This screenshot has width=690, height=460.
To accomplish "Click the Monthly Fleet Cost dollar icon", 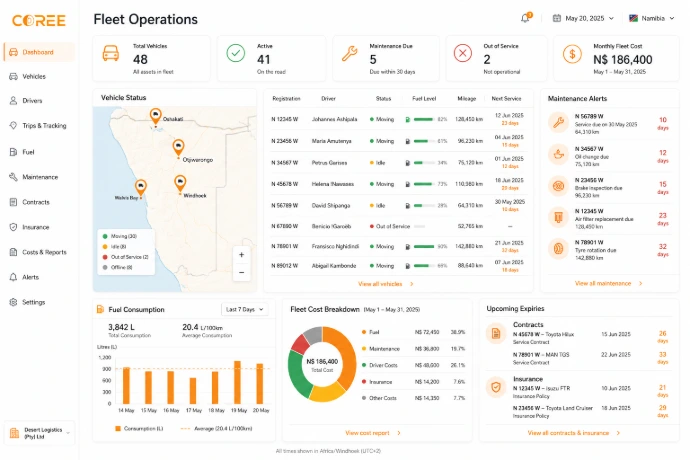I will (x=572, y=54).
